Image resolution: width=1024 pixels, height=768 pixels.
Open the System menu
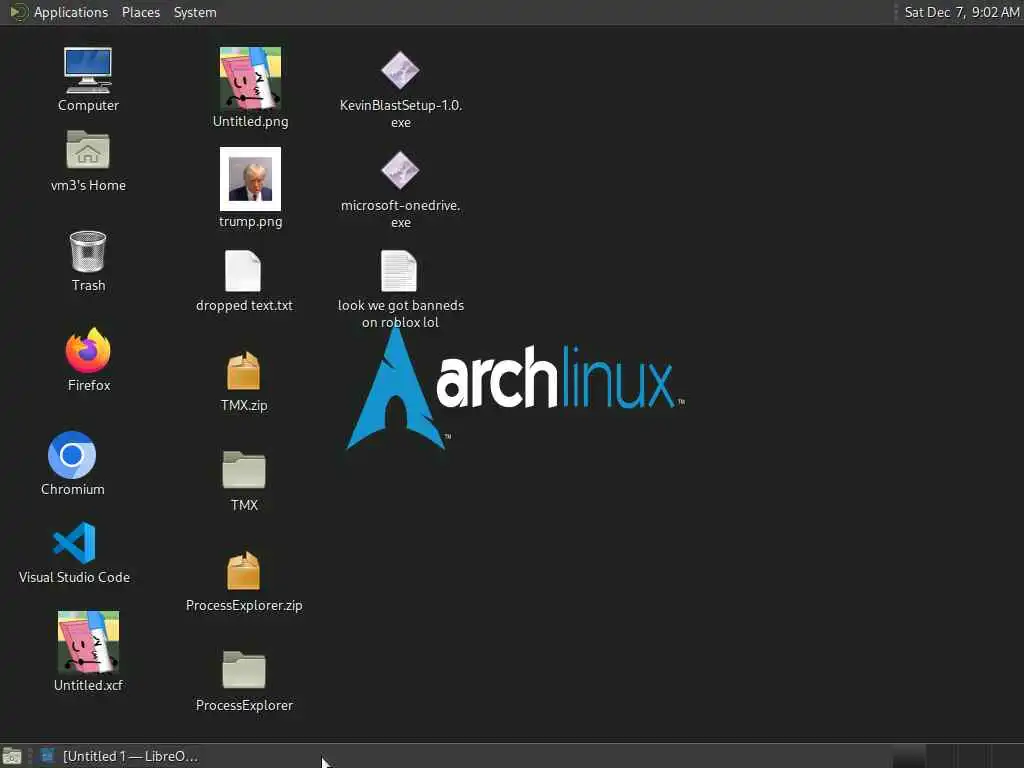pyautogui.click(x=195, y=12)
